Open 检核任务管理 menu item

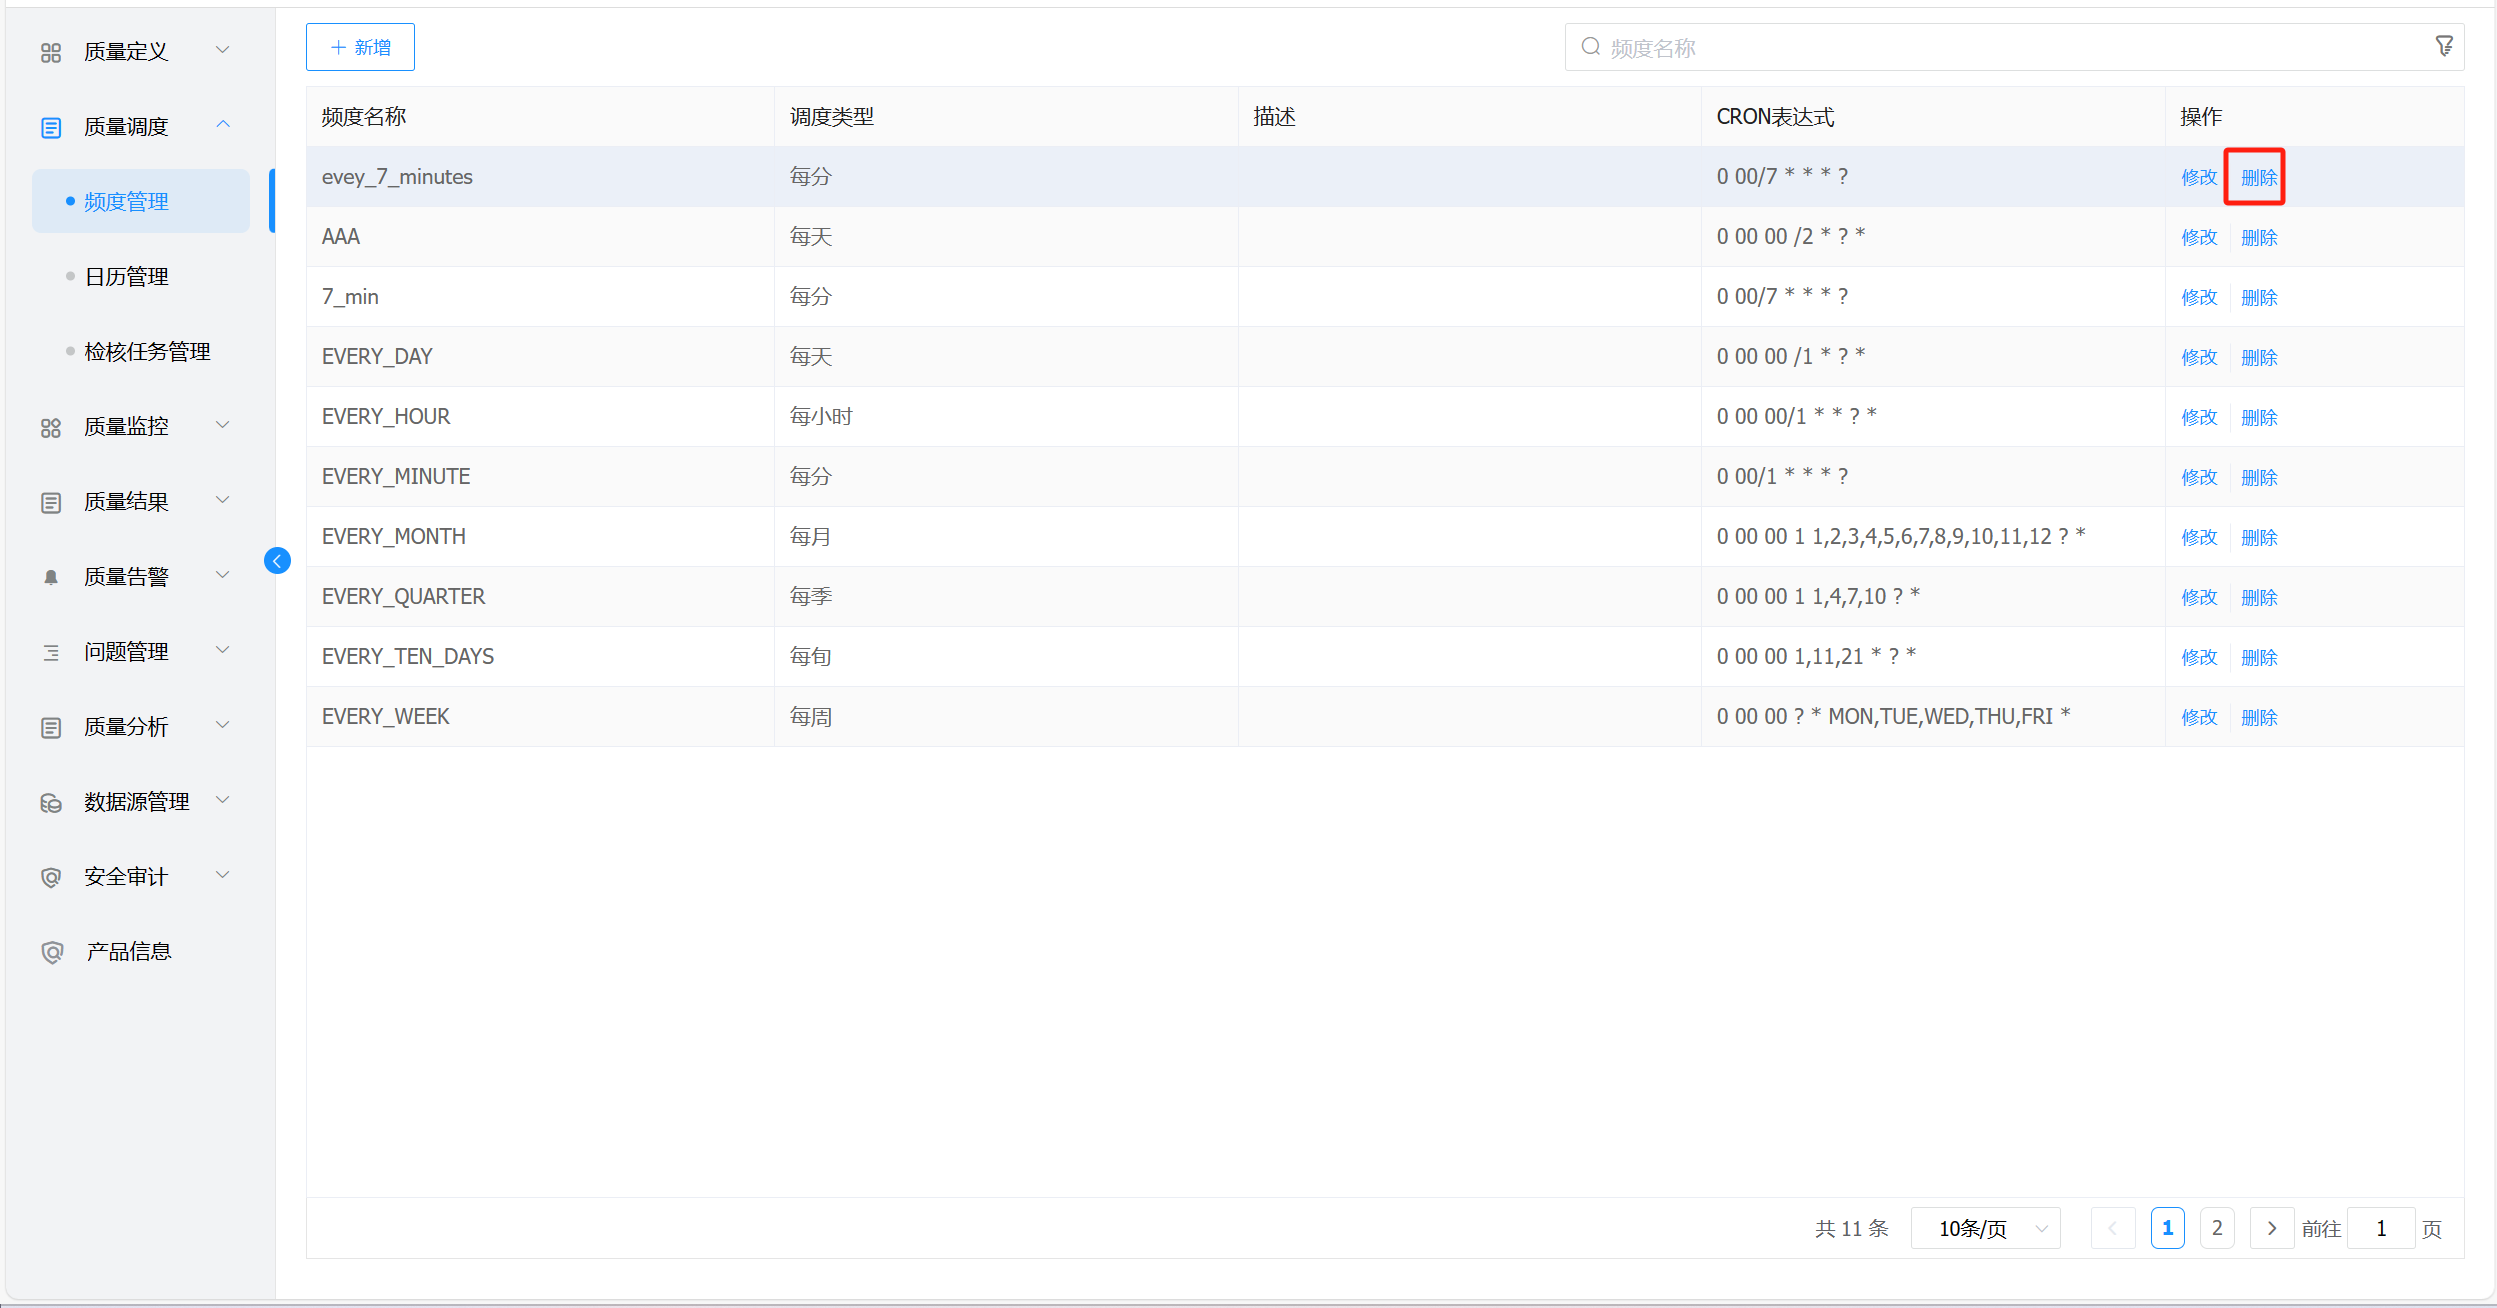(147, 352)
